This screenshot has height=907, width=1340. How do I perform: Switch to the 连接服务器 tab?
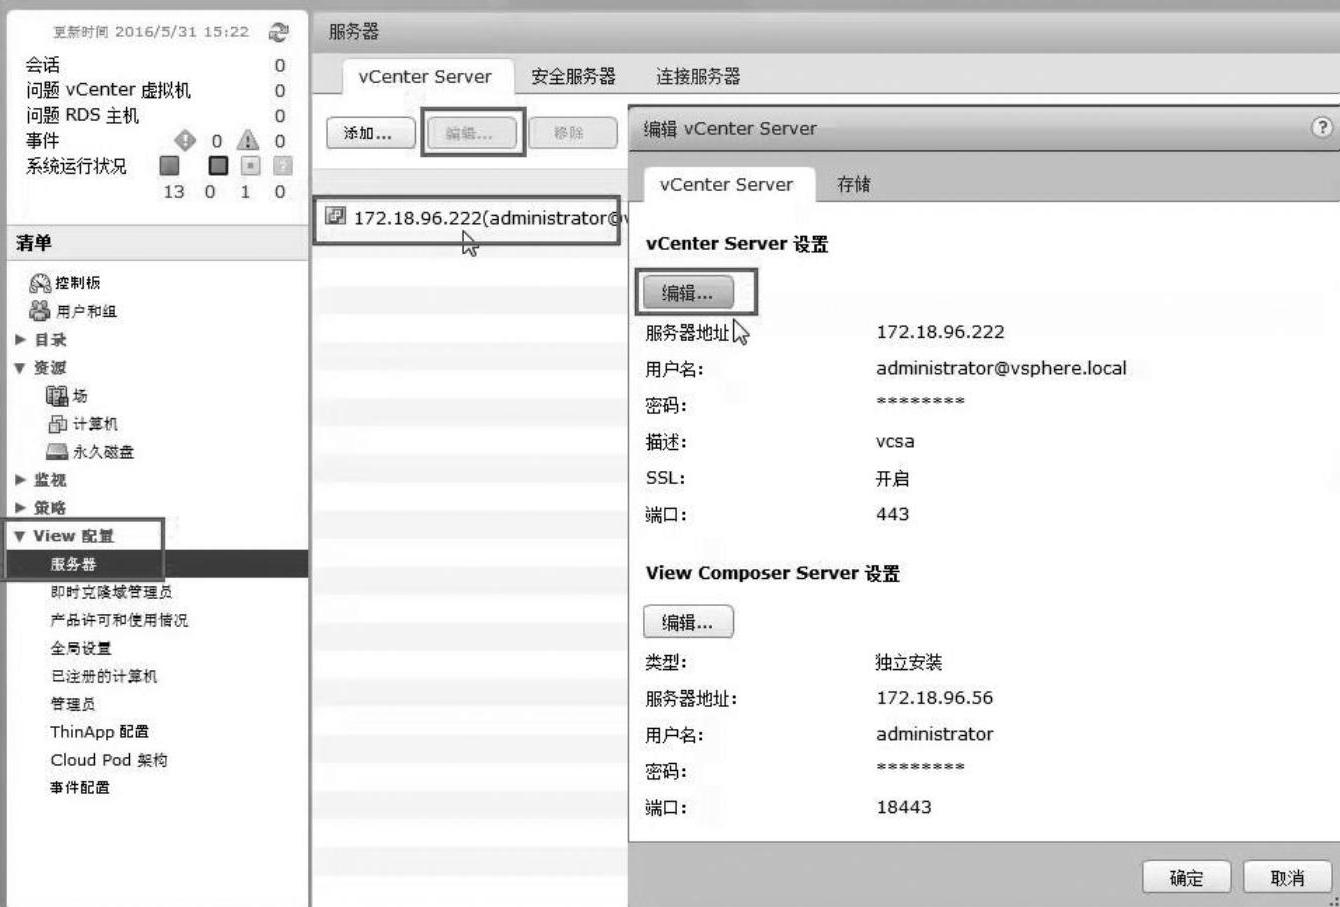pos(698,76)
